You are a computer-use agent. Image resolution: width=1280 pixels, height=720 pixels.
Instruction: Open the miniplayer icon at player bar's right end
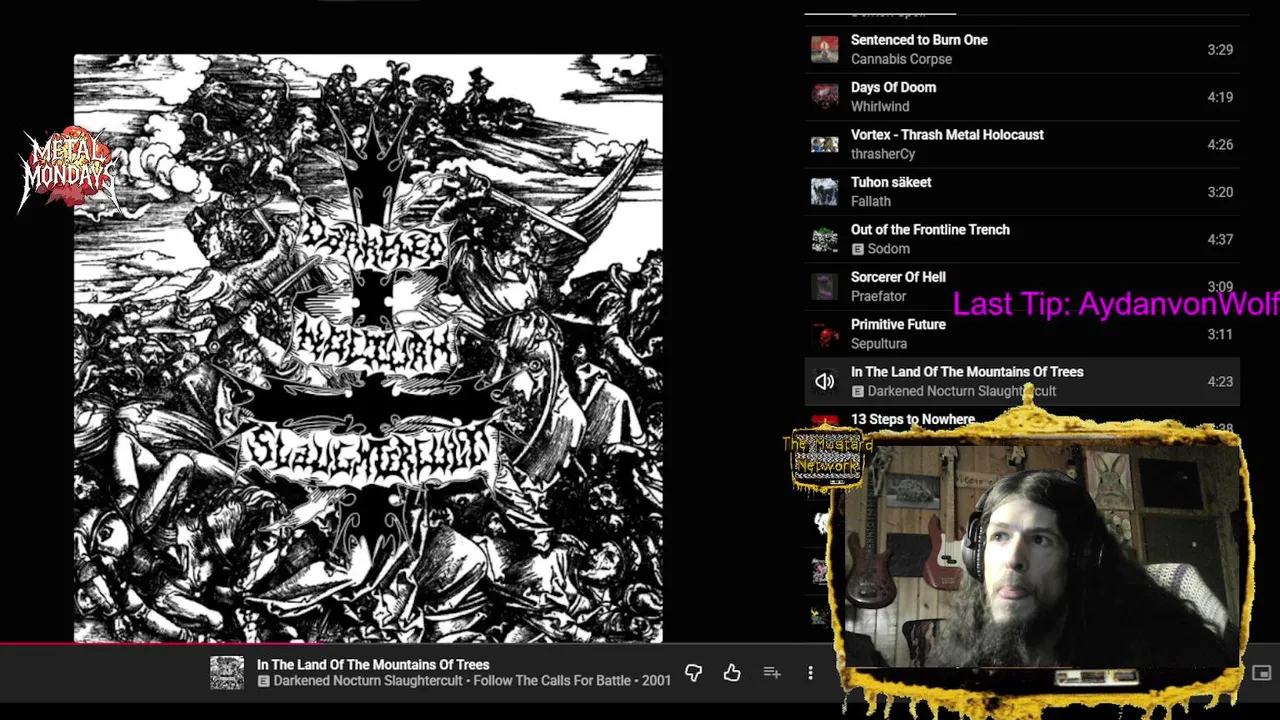[1262, 673]
